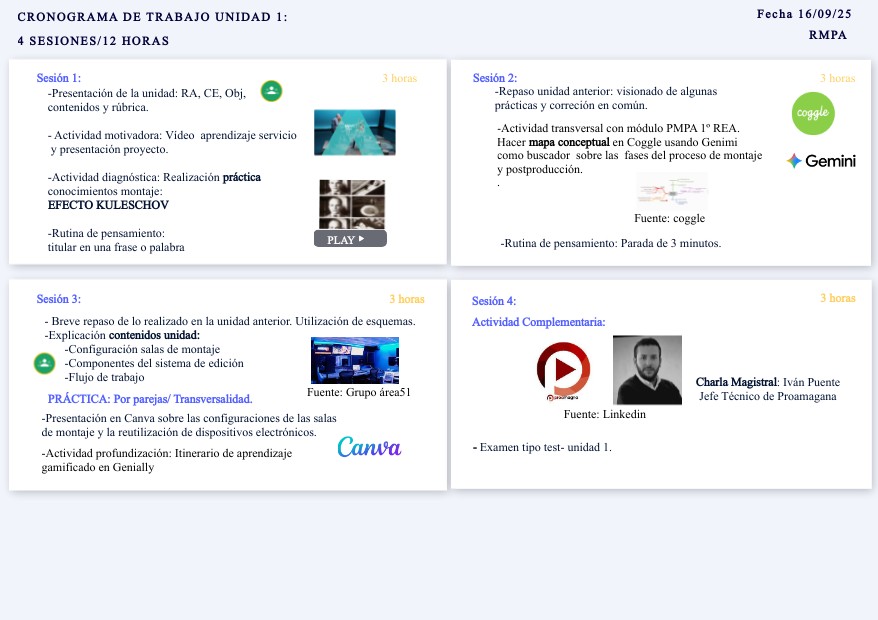Select the Grupo área51 editing room image

pyautogui.click(x=354, y=361)
